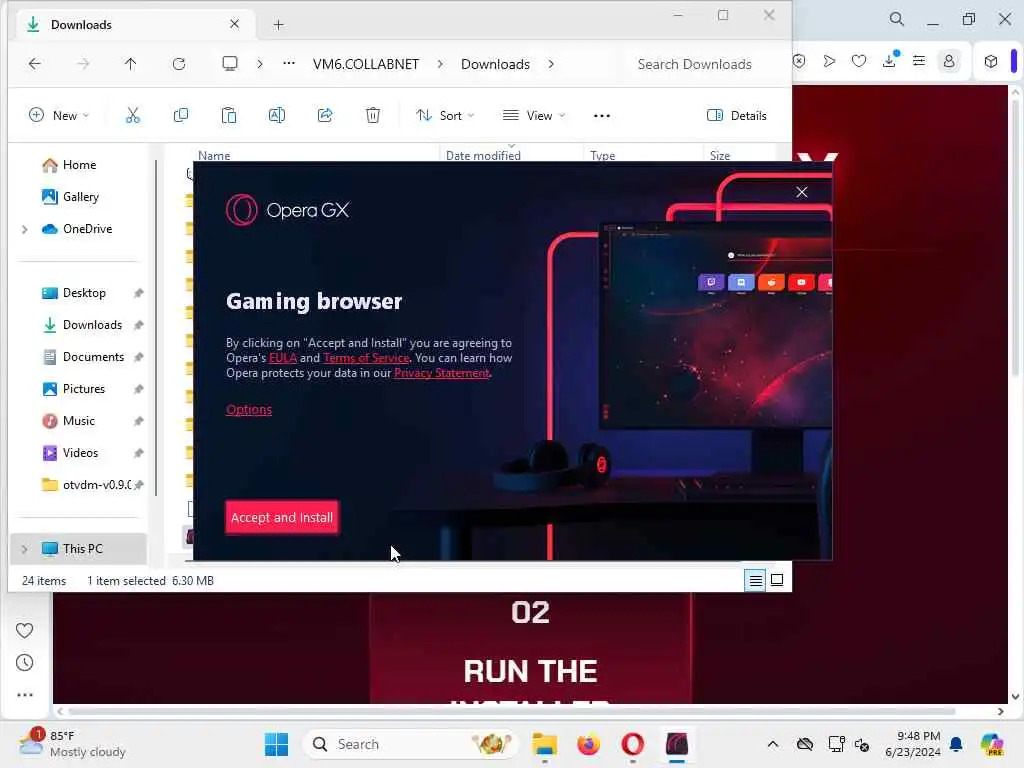Click the Rename icon in Explorer toolbar

(x=277, y=116)
